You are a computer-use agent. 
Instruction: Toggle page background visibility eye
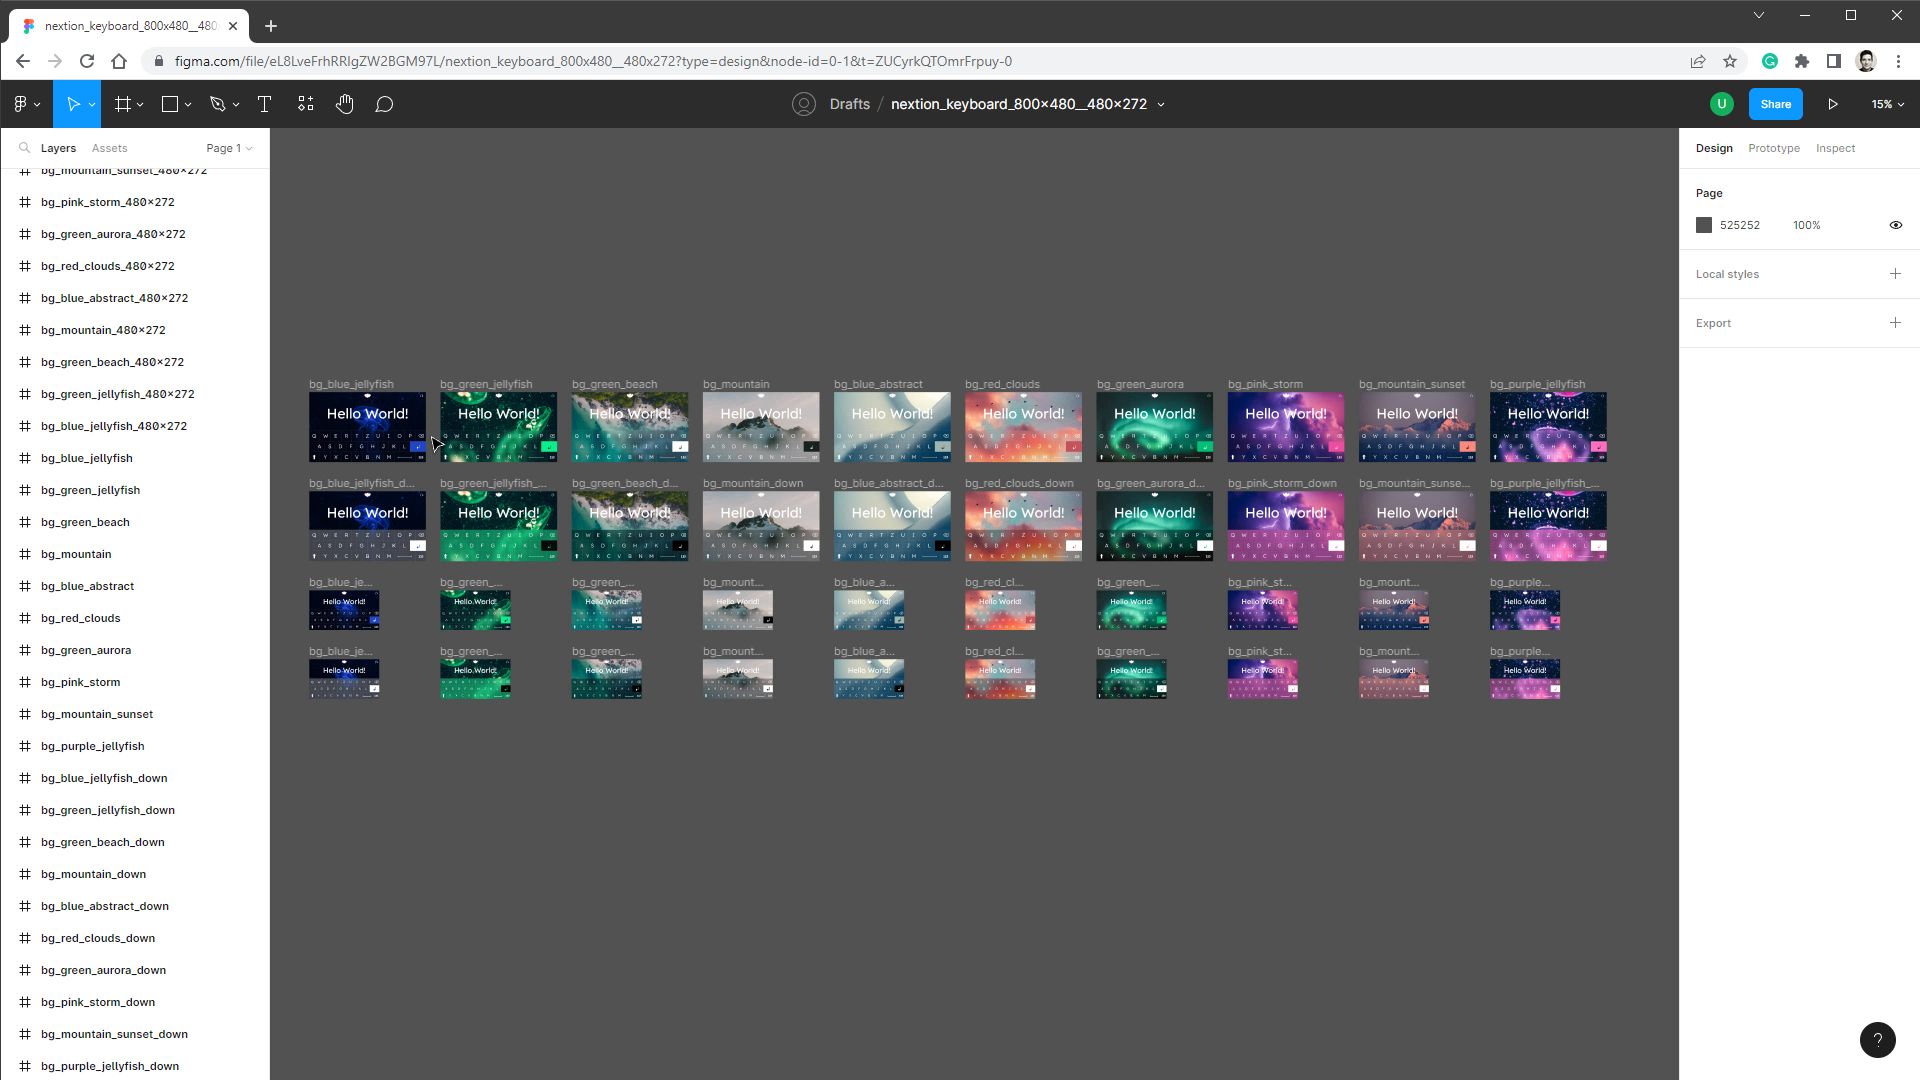tap(1895, 225)
